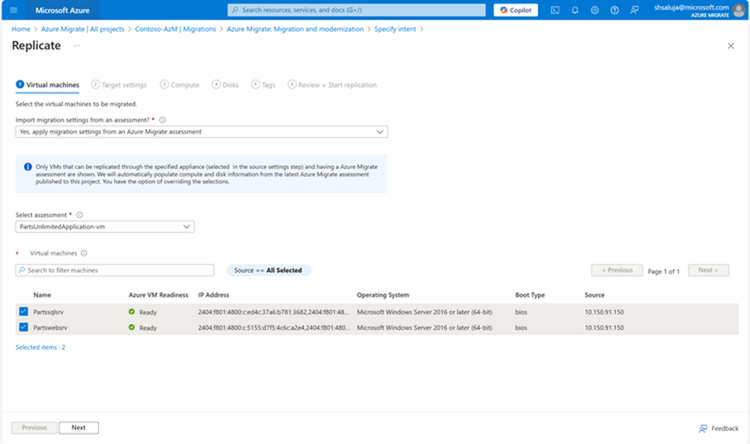Open portal settings gear

595,10
